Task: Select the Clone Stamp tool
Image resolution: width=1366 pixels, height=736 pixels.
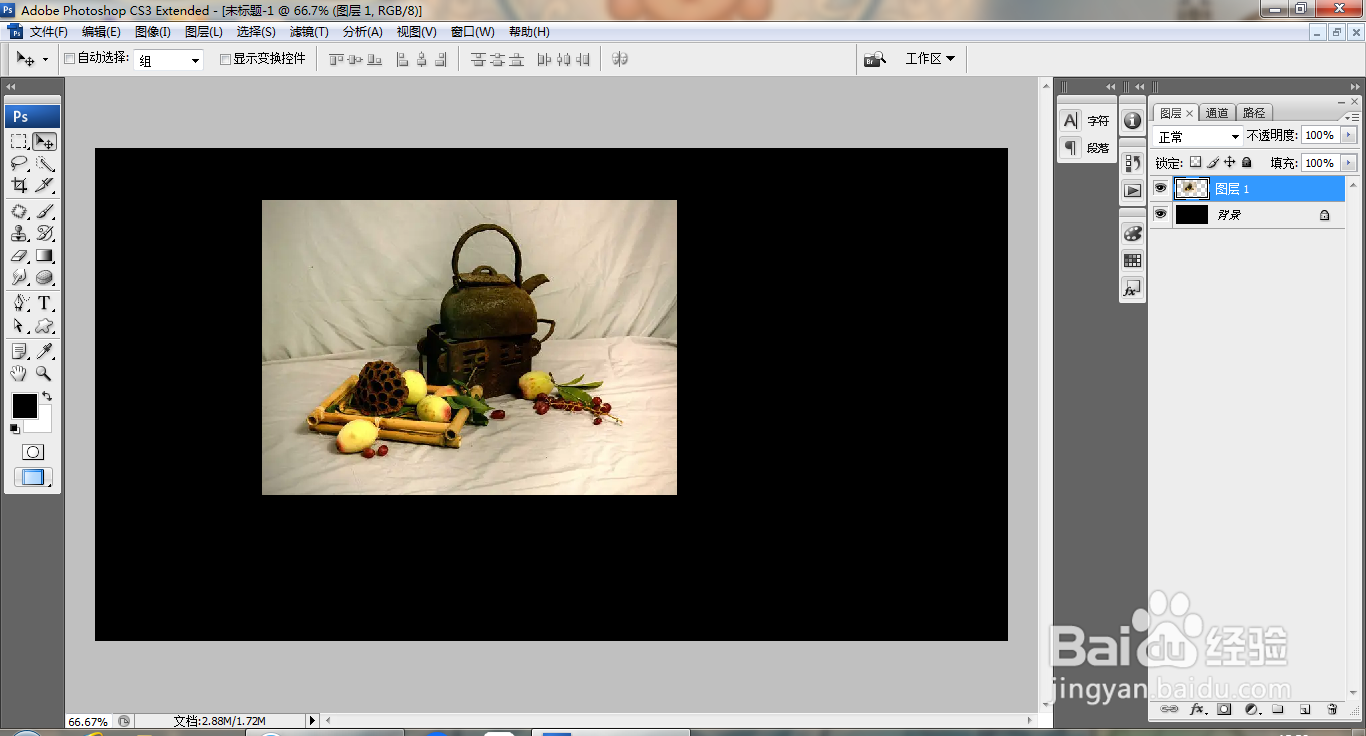Action: coord(19,234)
